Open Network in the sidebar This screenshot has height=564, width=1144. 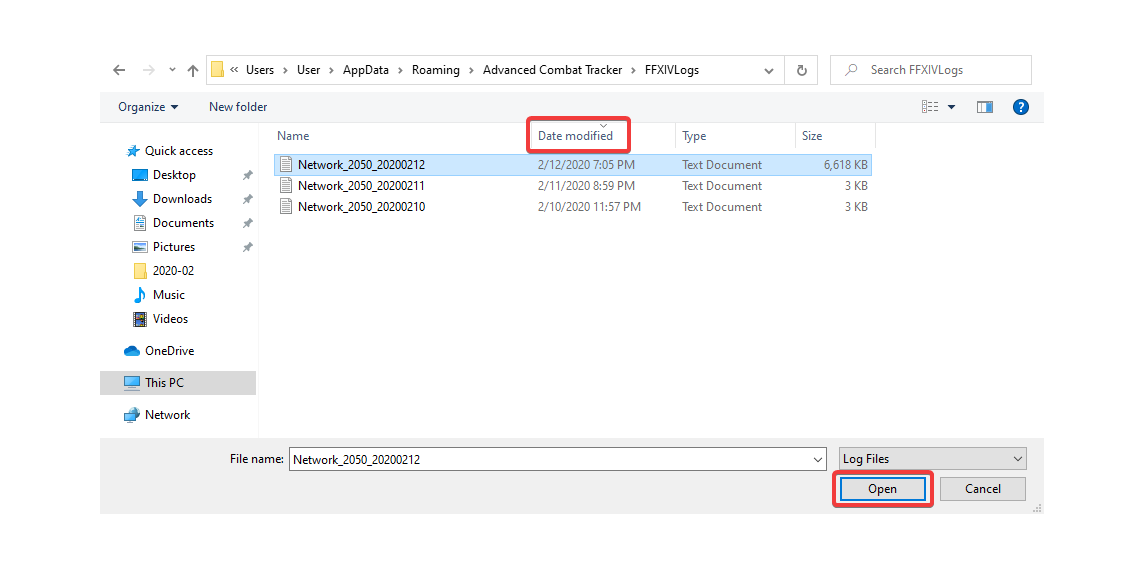pos(158,415)
